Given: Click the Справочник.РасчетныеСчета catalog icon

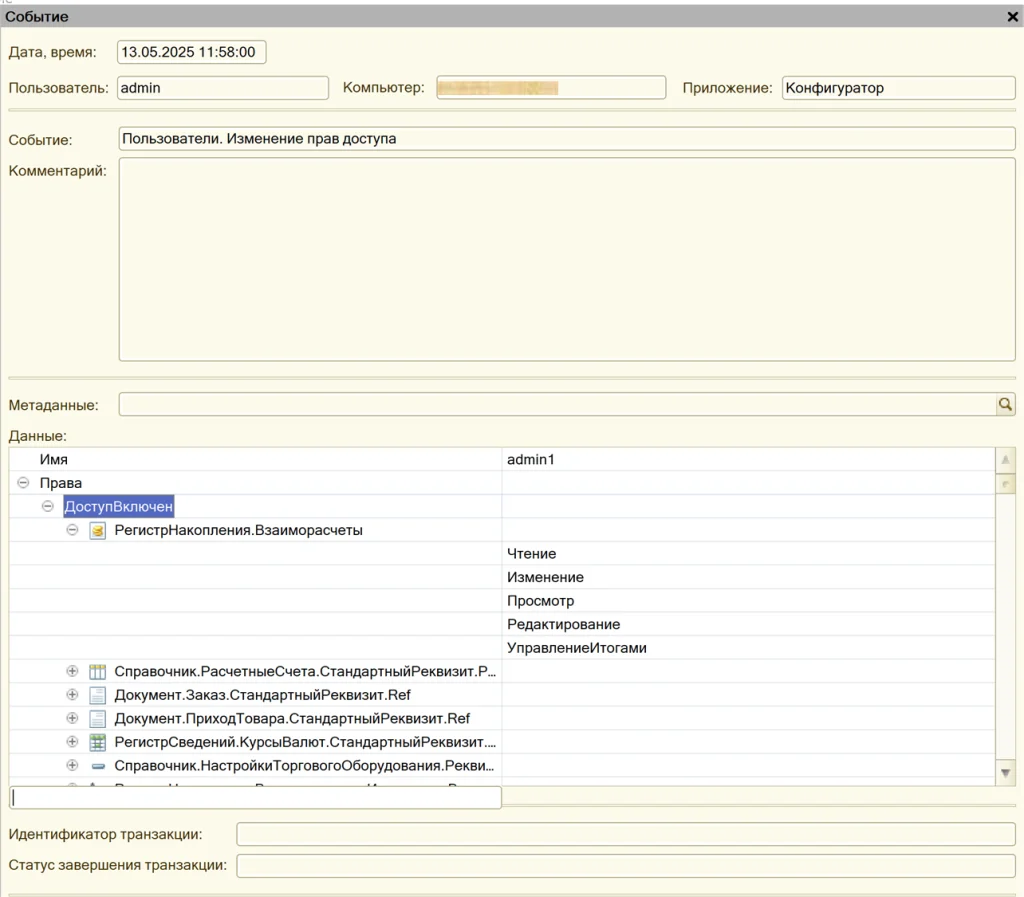Looking at the screenshot, I should [97, 672].
